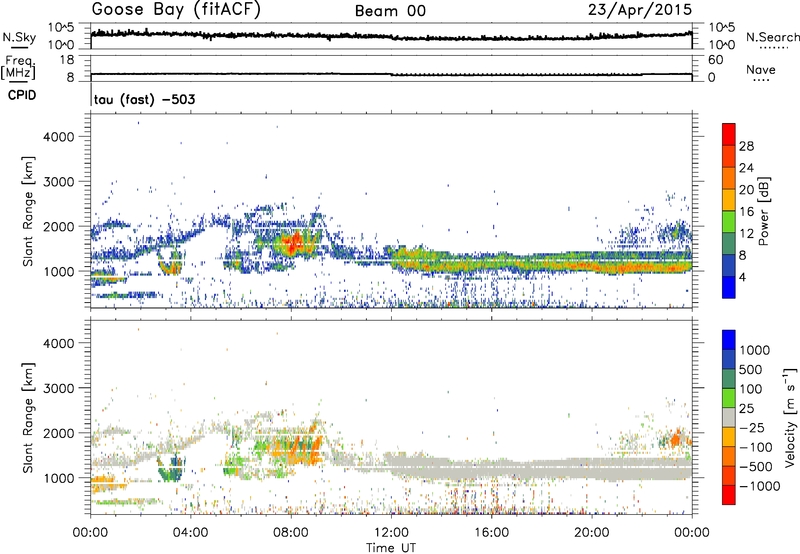The image size is (800, 554).
Task: Click the power panel 'Slant Range [km]' axis label
Action: [x=28, y=211]
